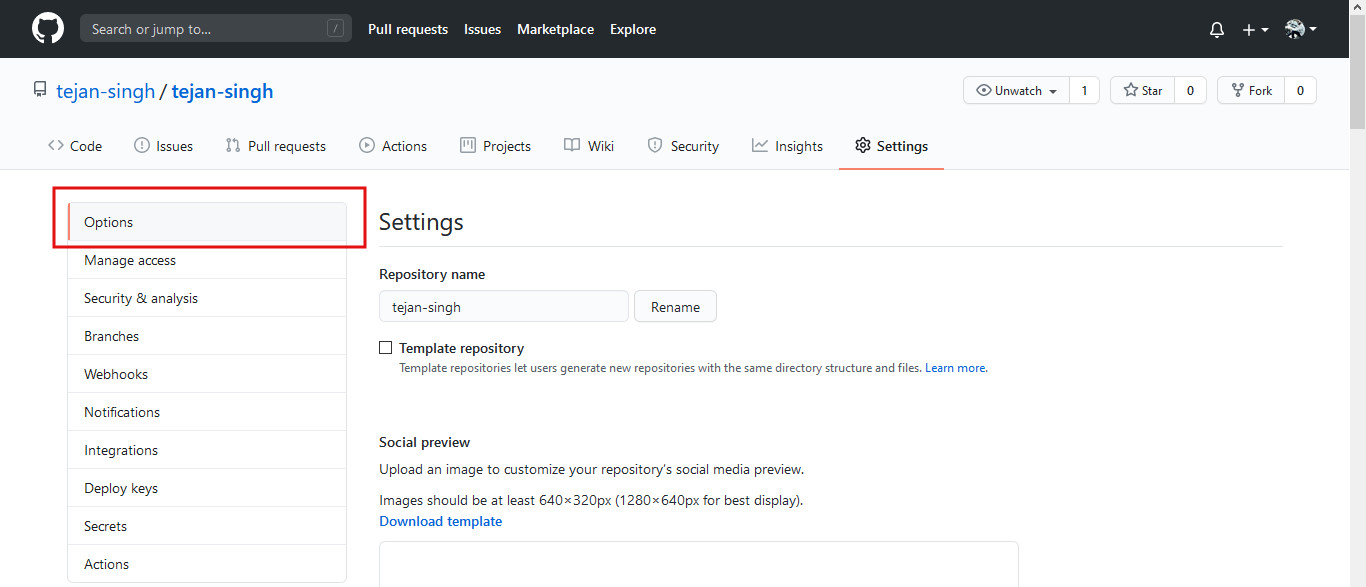Open Secrets settings
The height and width of the screenshot is (587, 1366).
coord(207,526)
